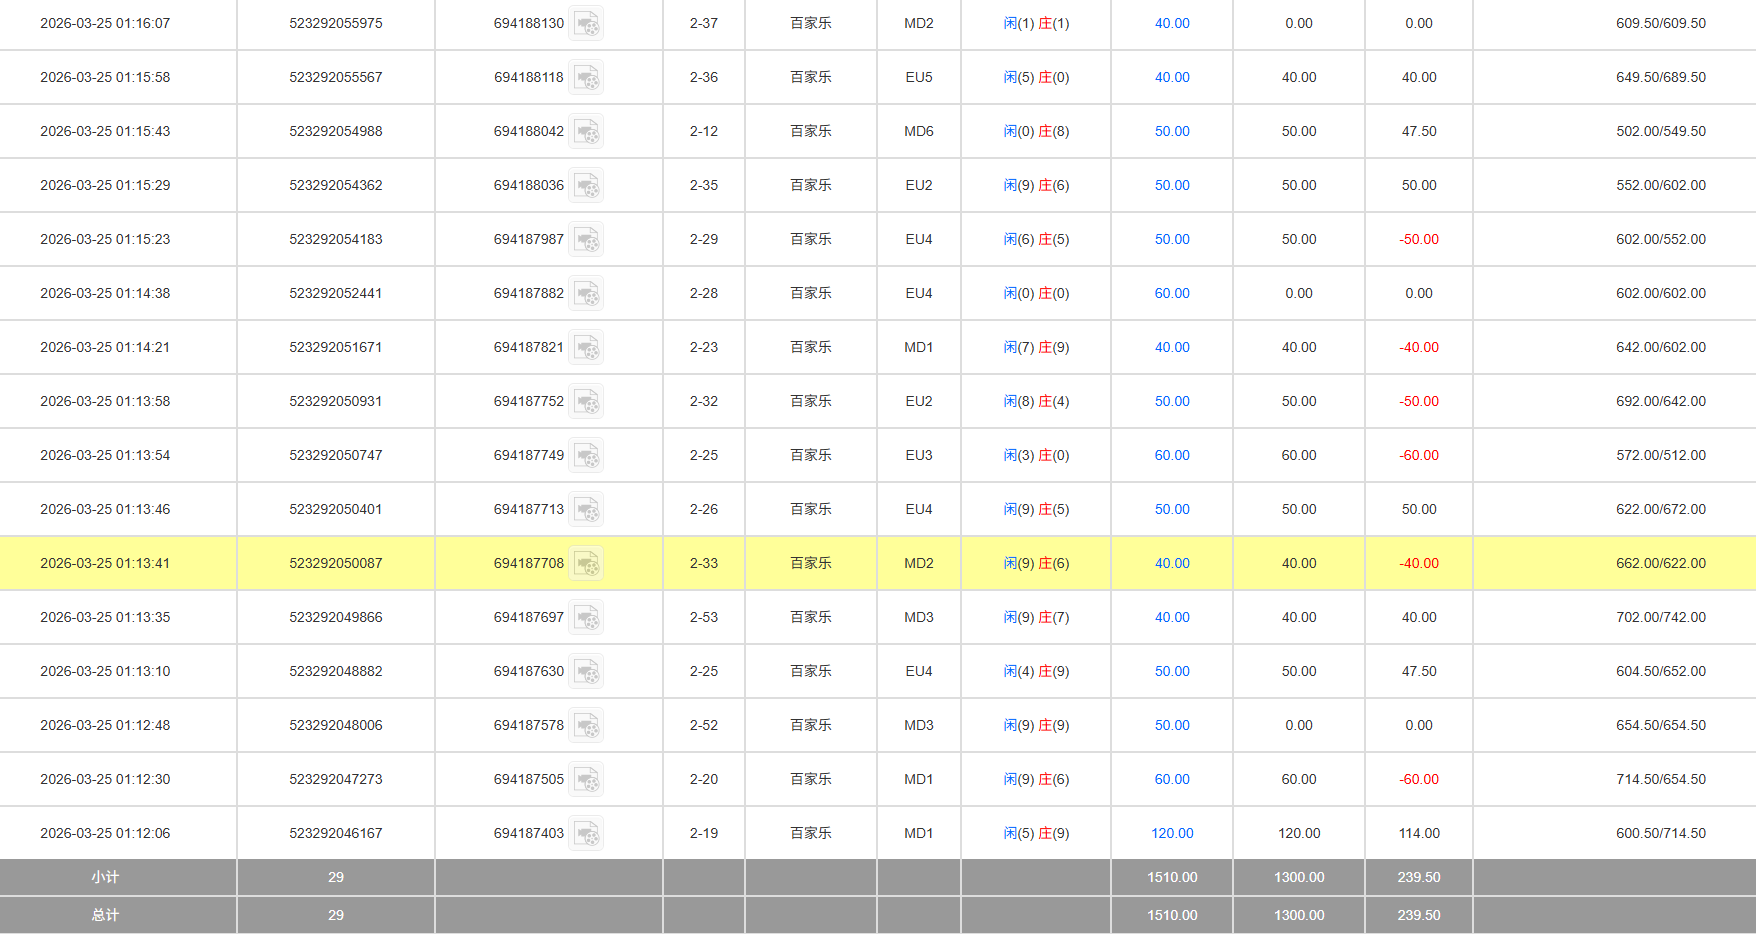
Task: Play replay for game 694187403
Action: click(586, 833)
